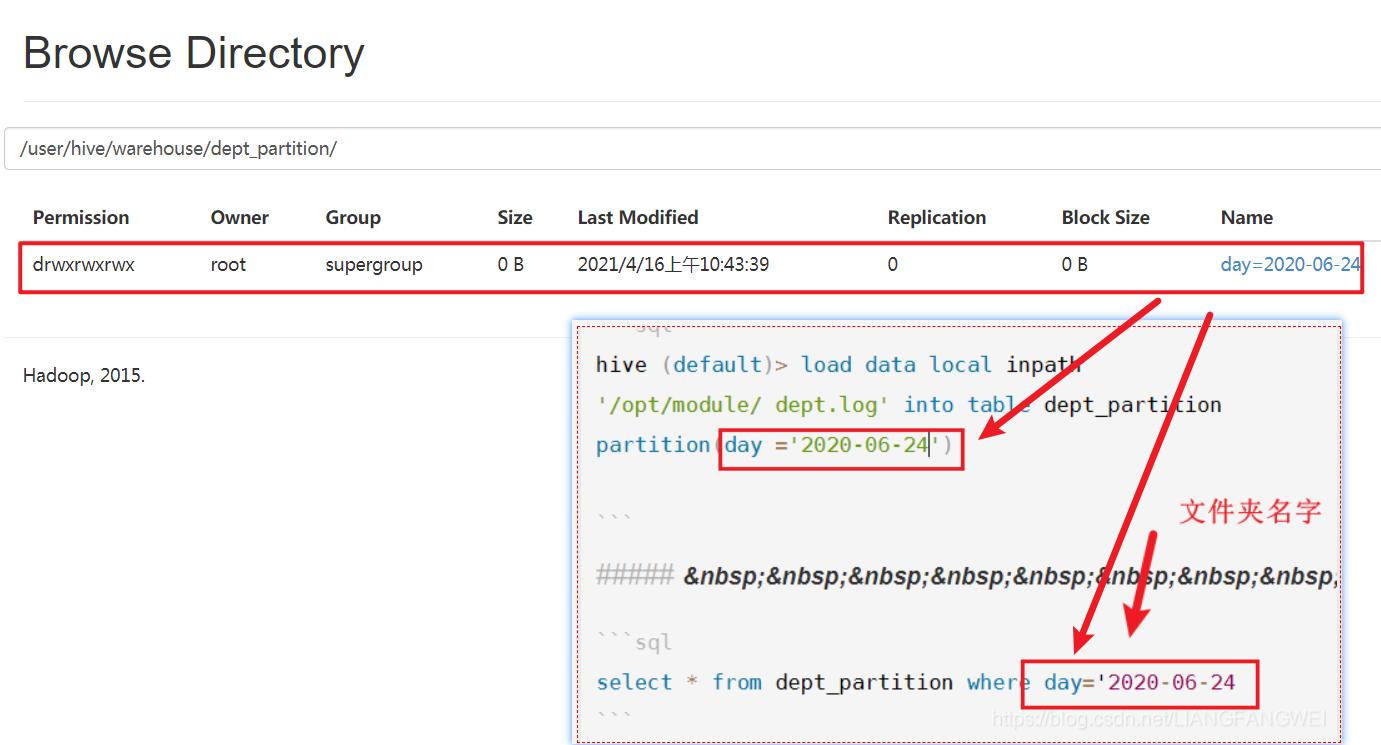Click the Last Modified column header
The width and height of the screenshot is (1381, 745).
tap(638, 218)
